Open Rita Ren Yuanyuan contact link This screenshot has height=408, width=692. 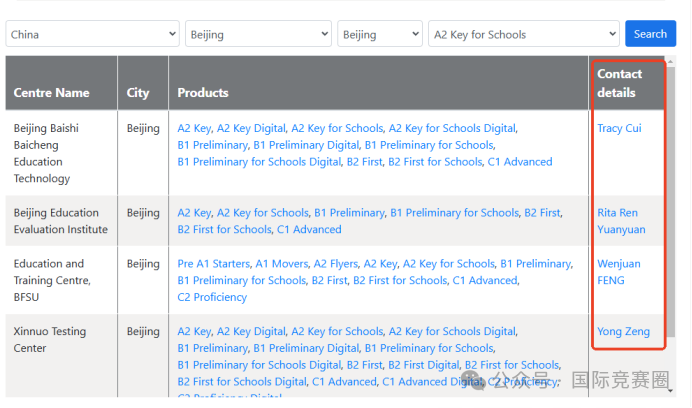(621, 221)
